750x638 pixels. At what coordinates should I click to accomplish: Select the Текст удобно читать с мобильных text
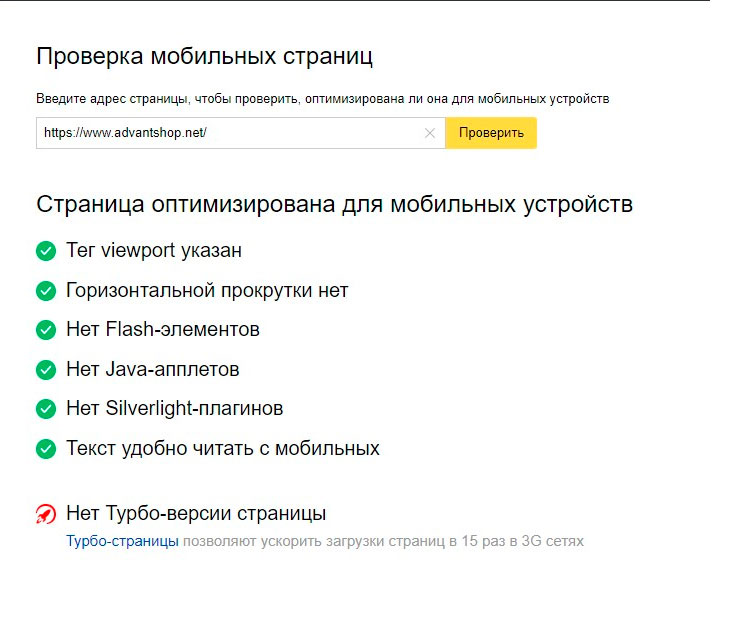(223, 449)
